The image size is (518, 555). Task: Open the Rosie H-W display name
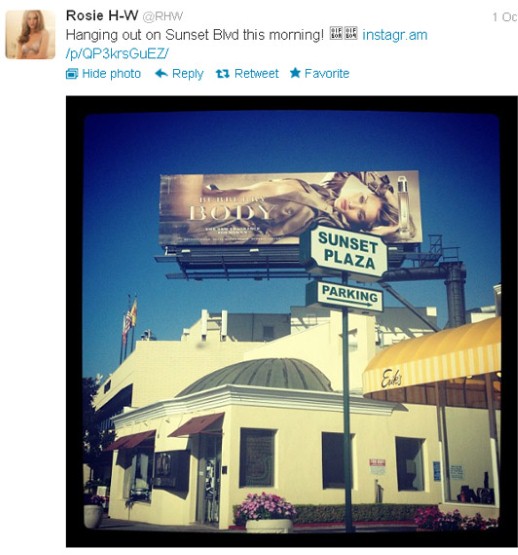[102, 16]
